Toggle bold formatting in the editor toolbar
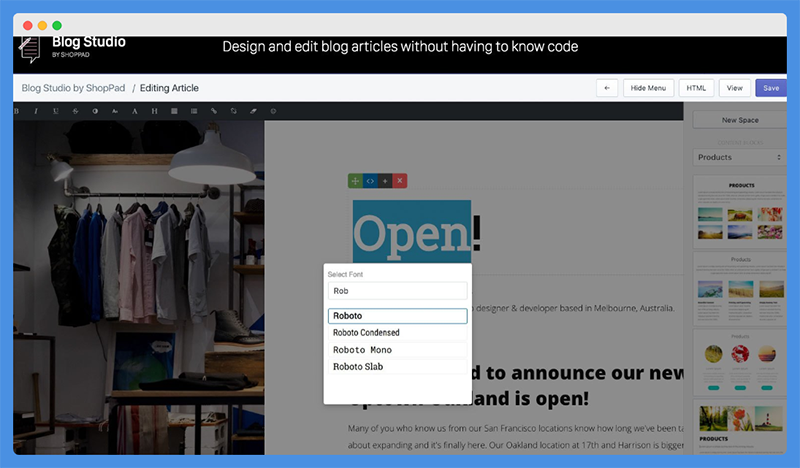The width and height of the screenshot is (800, 468). pos(16,111)
